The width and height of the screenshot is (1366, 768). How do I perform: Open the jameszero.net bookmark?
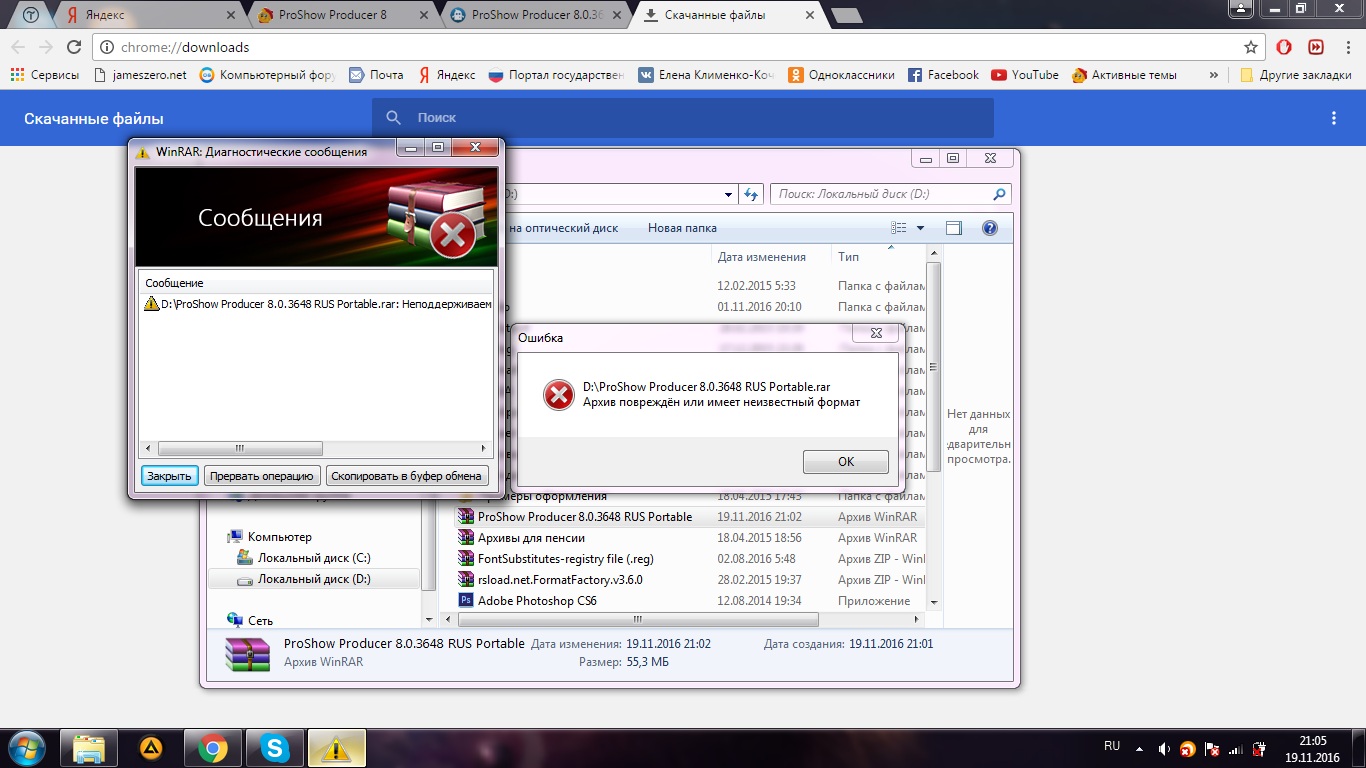coord(140,75)
